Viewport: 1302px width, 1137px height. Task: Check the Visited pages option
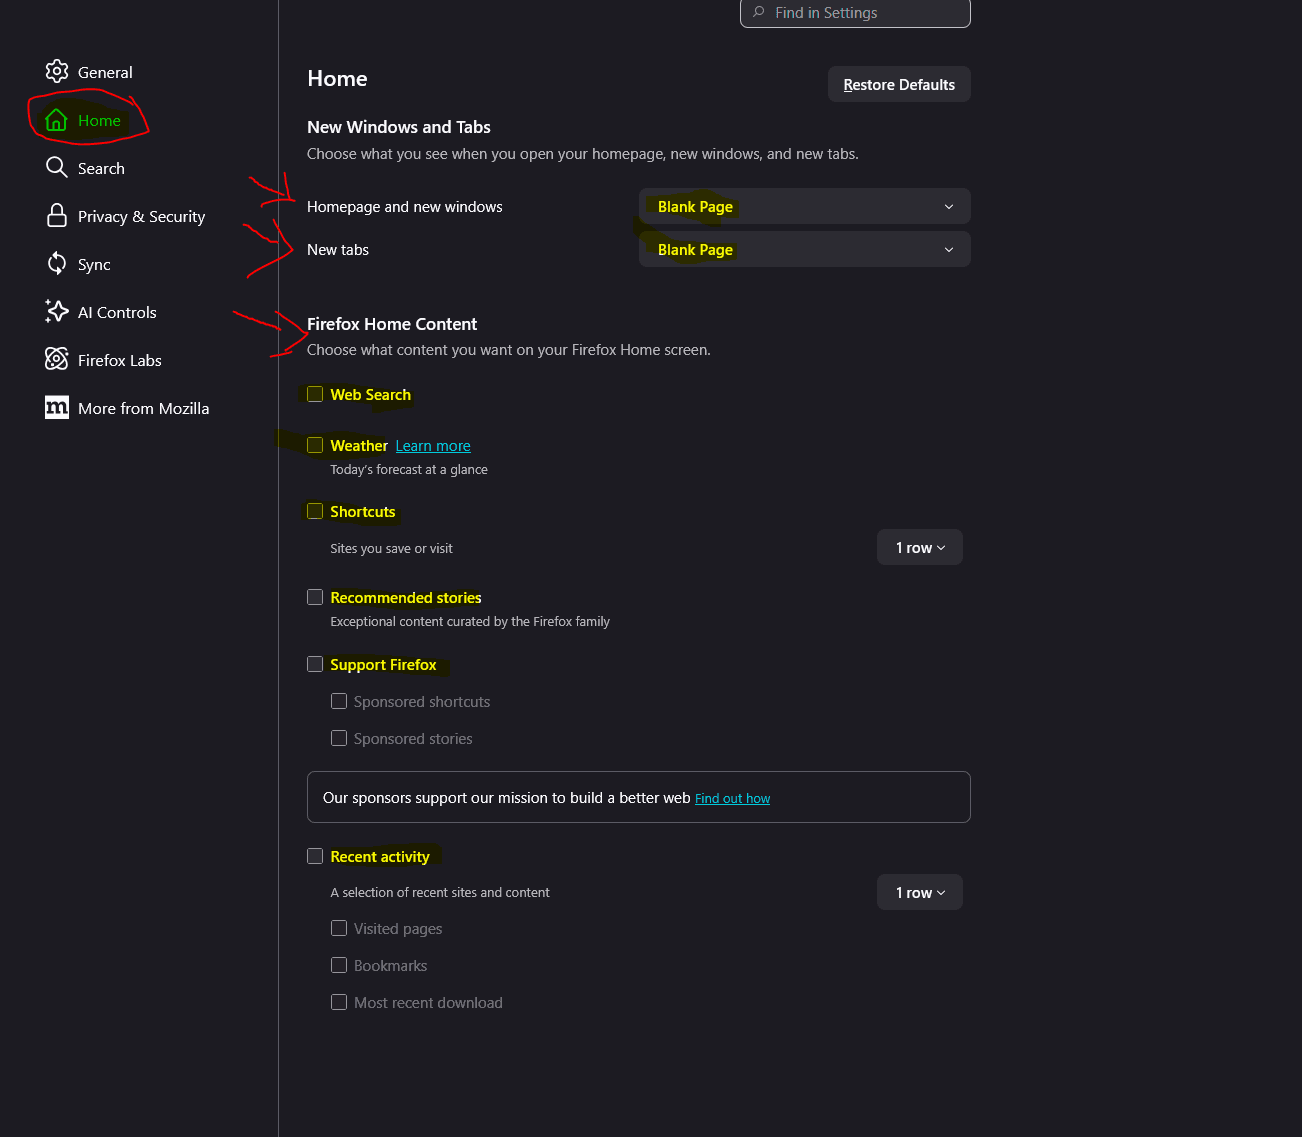[339, 928]
